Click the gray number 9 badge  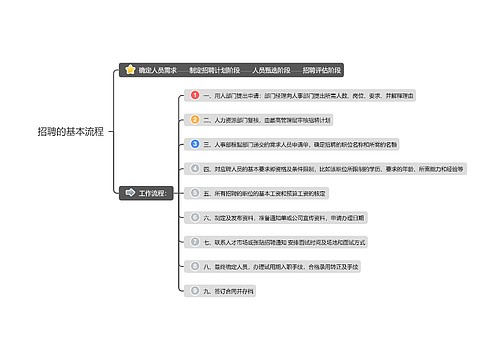pyautogui.click(x=195, y=291)
